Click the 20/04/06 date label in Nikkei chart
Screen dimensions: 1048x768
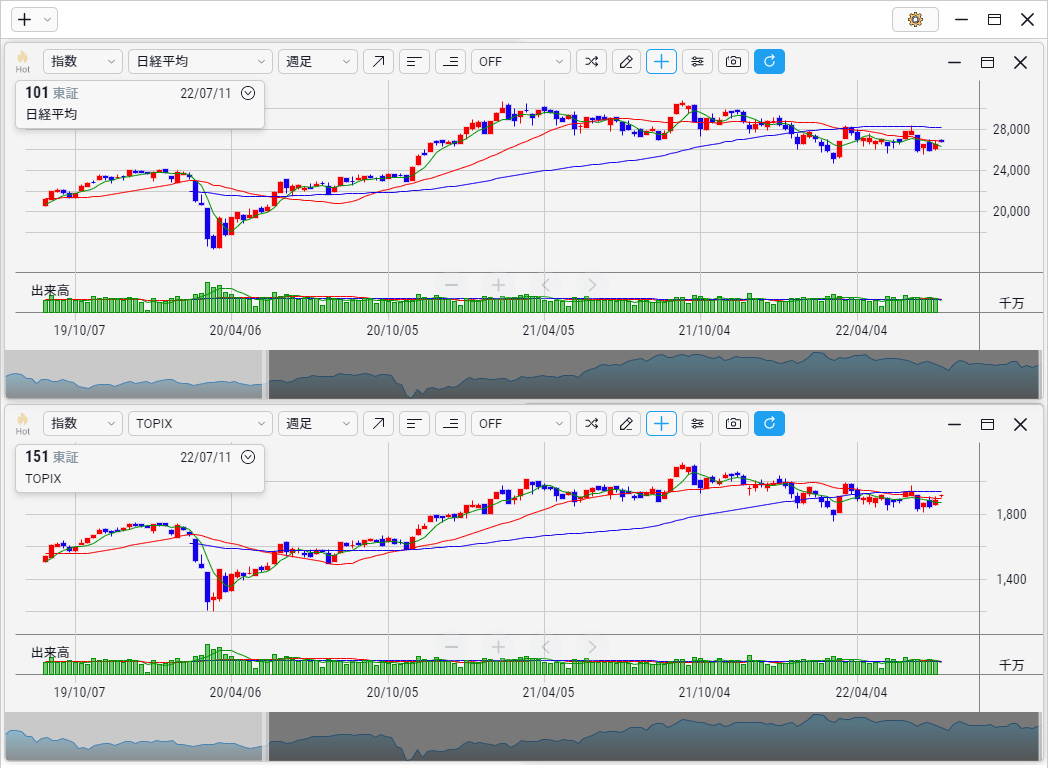pyautogui.click(x=235, y=330)
